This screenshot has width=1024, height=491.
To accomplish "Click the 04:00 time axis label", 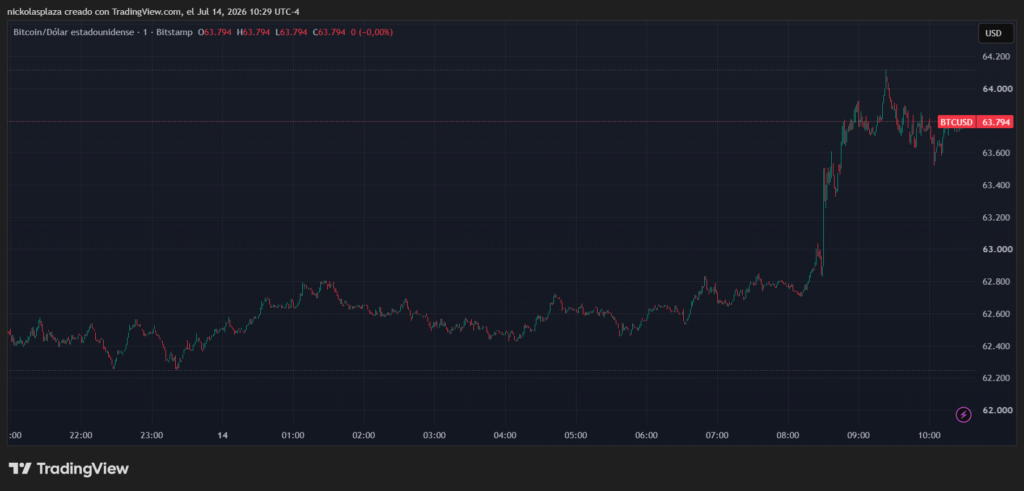I will 505,436.
